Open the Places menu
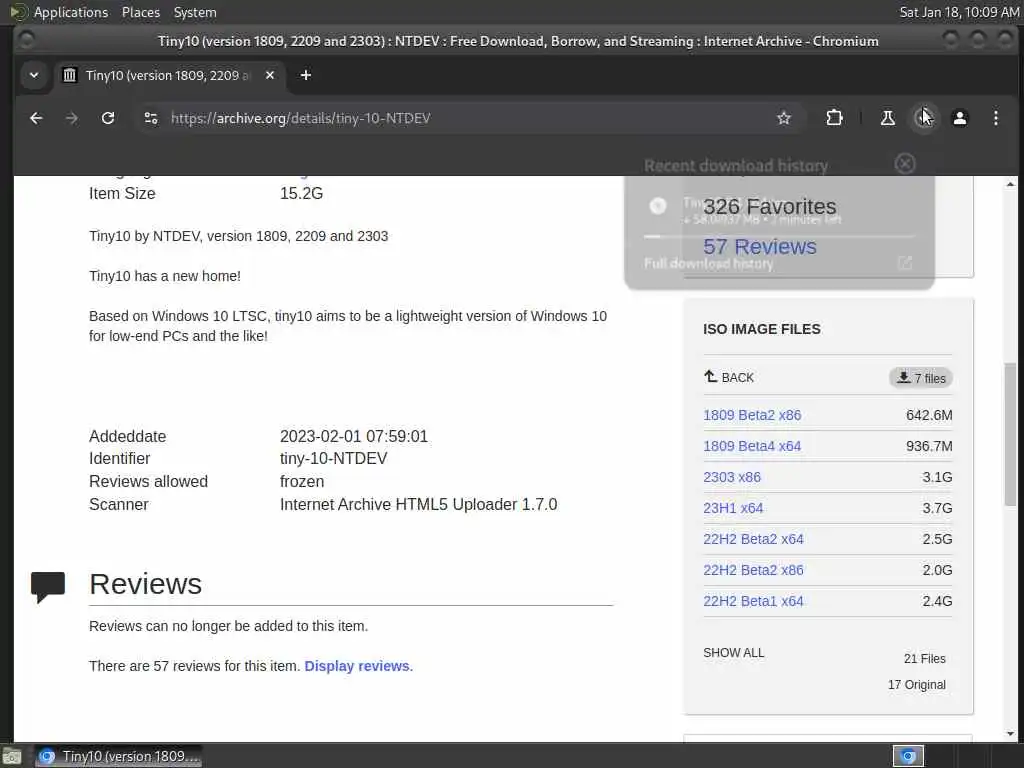 click(x=140, y=12)
